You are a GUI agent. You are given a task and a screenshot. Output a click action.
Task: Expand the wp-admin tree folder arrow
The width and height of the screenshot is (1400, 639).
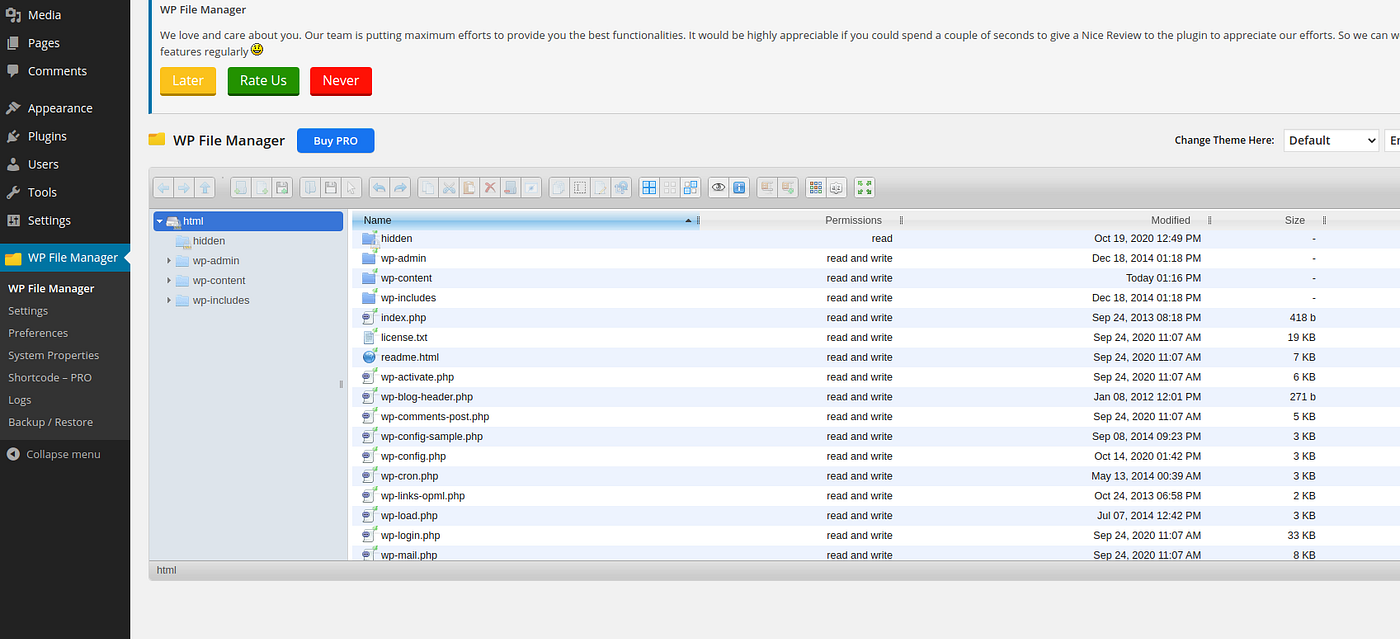(x=169, y=261)
